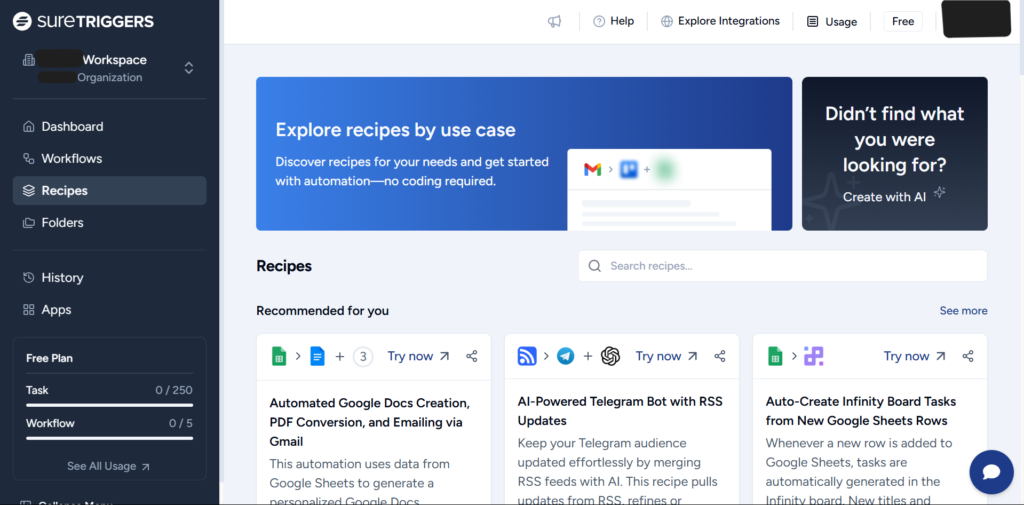Image resolution: width=1024 pixels, height=505 pixels.
Task: Click the Telegram icon on the recipe card
Action: pos(566,356)
